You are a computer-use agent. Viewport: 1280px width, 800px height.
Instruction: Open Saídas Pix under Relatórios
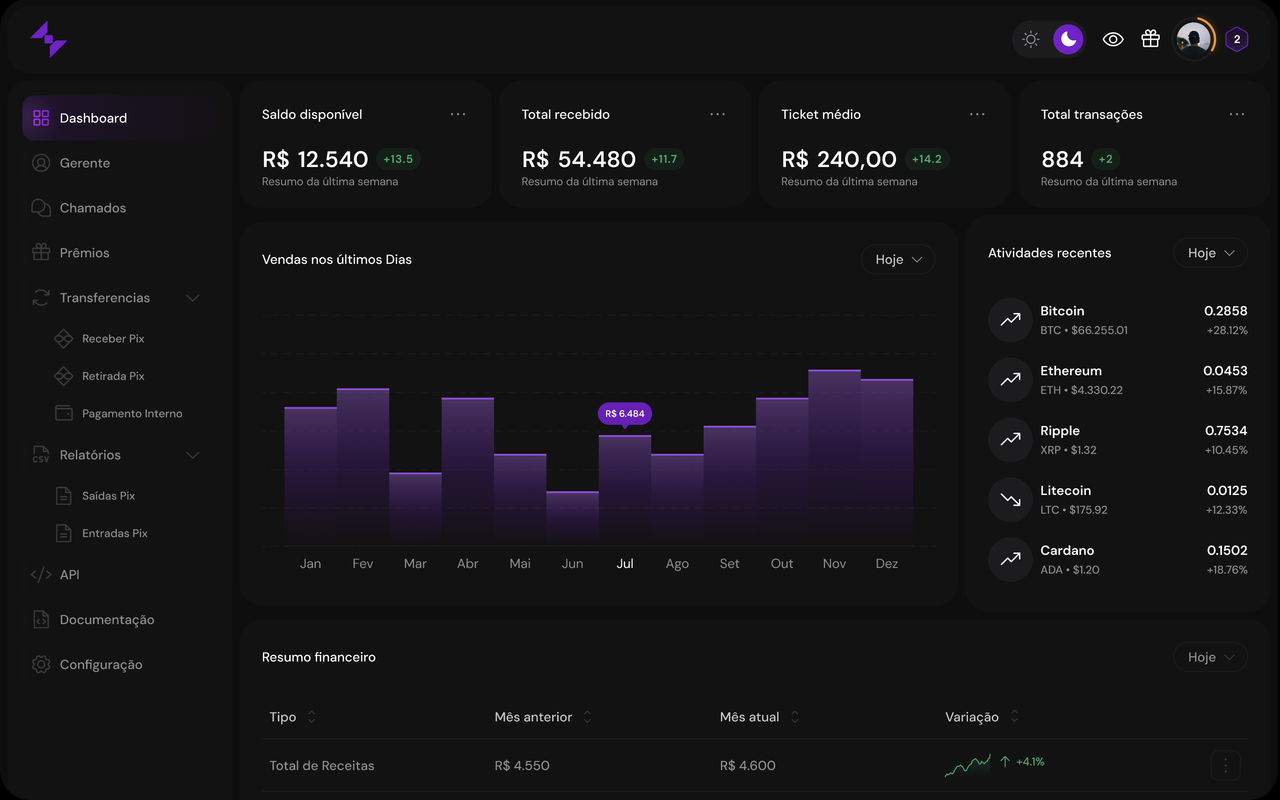pyautogui.click(x=107, y=495)
